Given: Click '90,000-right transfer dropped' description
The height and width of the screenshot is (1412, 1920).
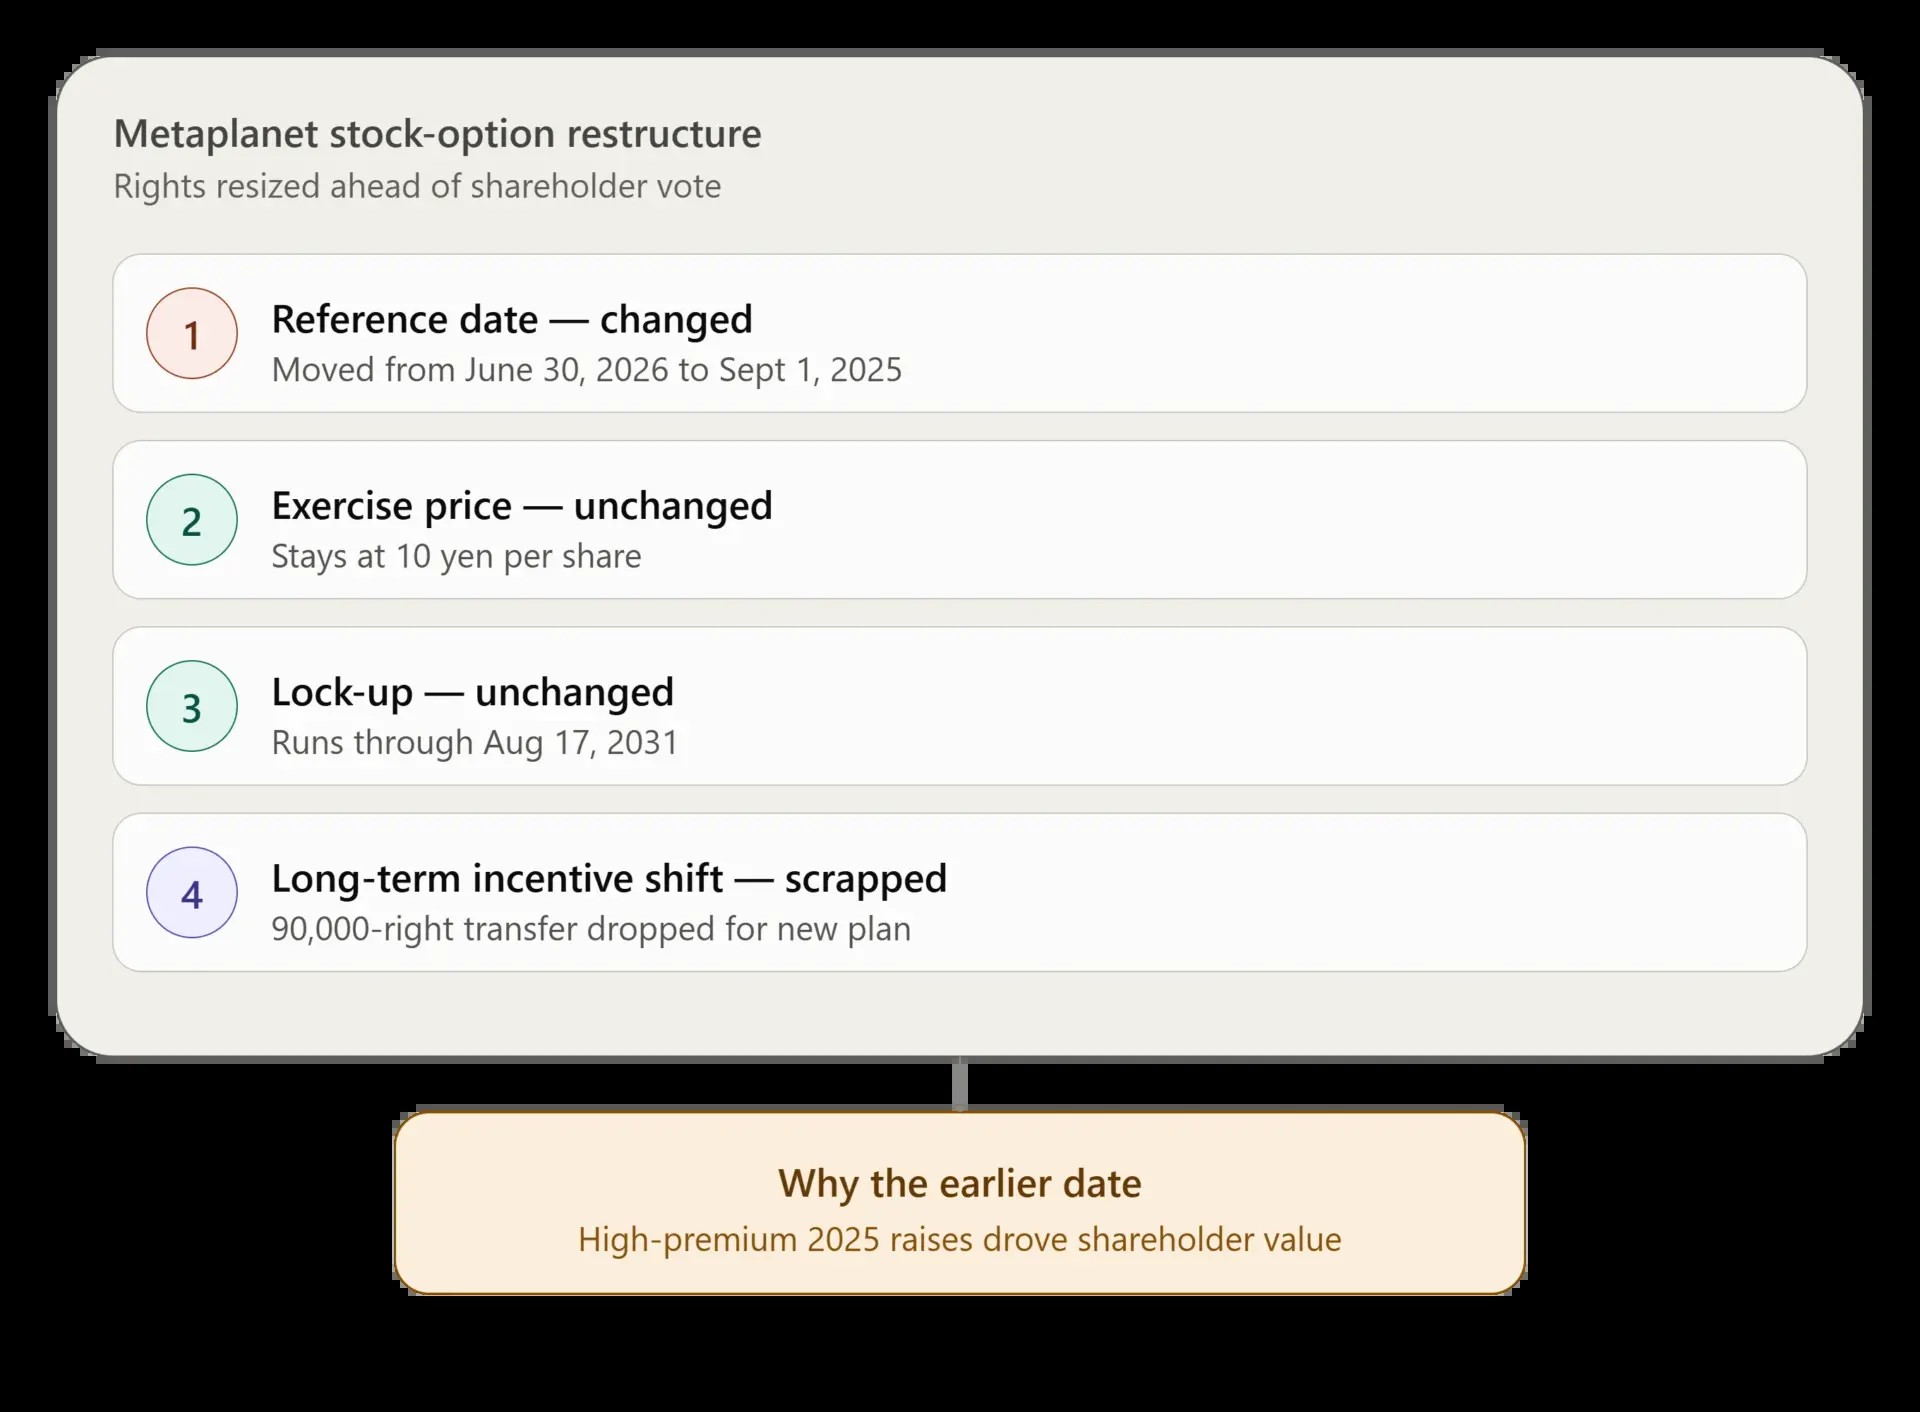Looking at the screenshot, I should pyautogui.click(x=591, y=929).
